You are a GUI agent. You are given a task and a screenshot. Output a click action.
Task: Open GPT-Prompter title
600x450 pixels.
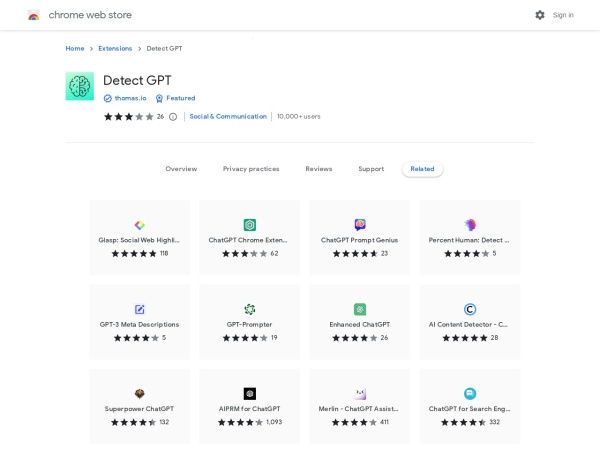249,324
